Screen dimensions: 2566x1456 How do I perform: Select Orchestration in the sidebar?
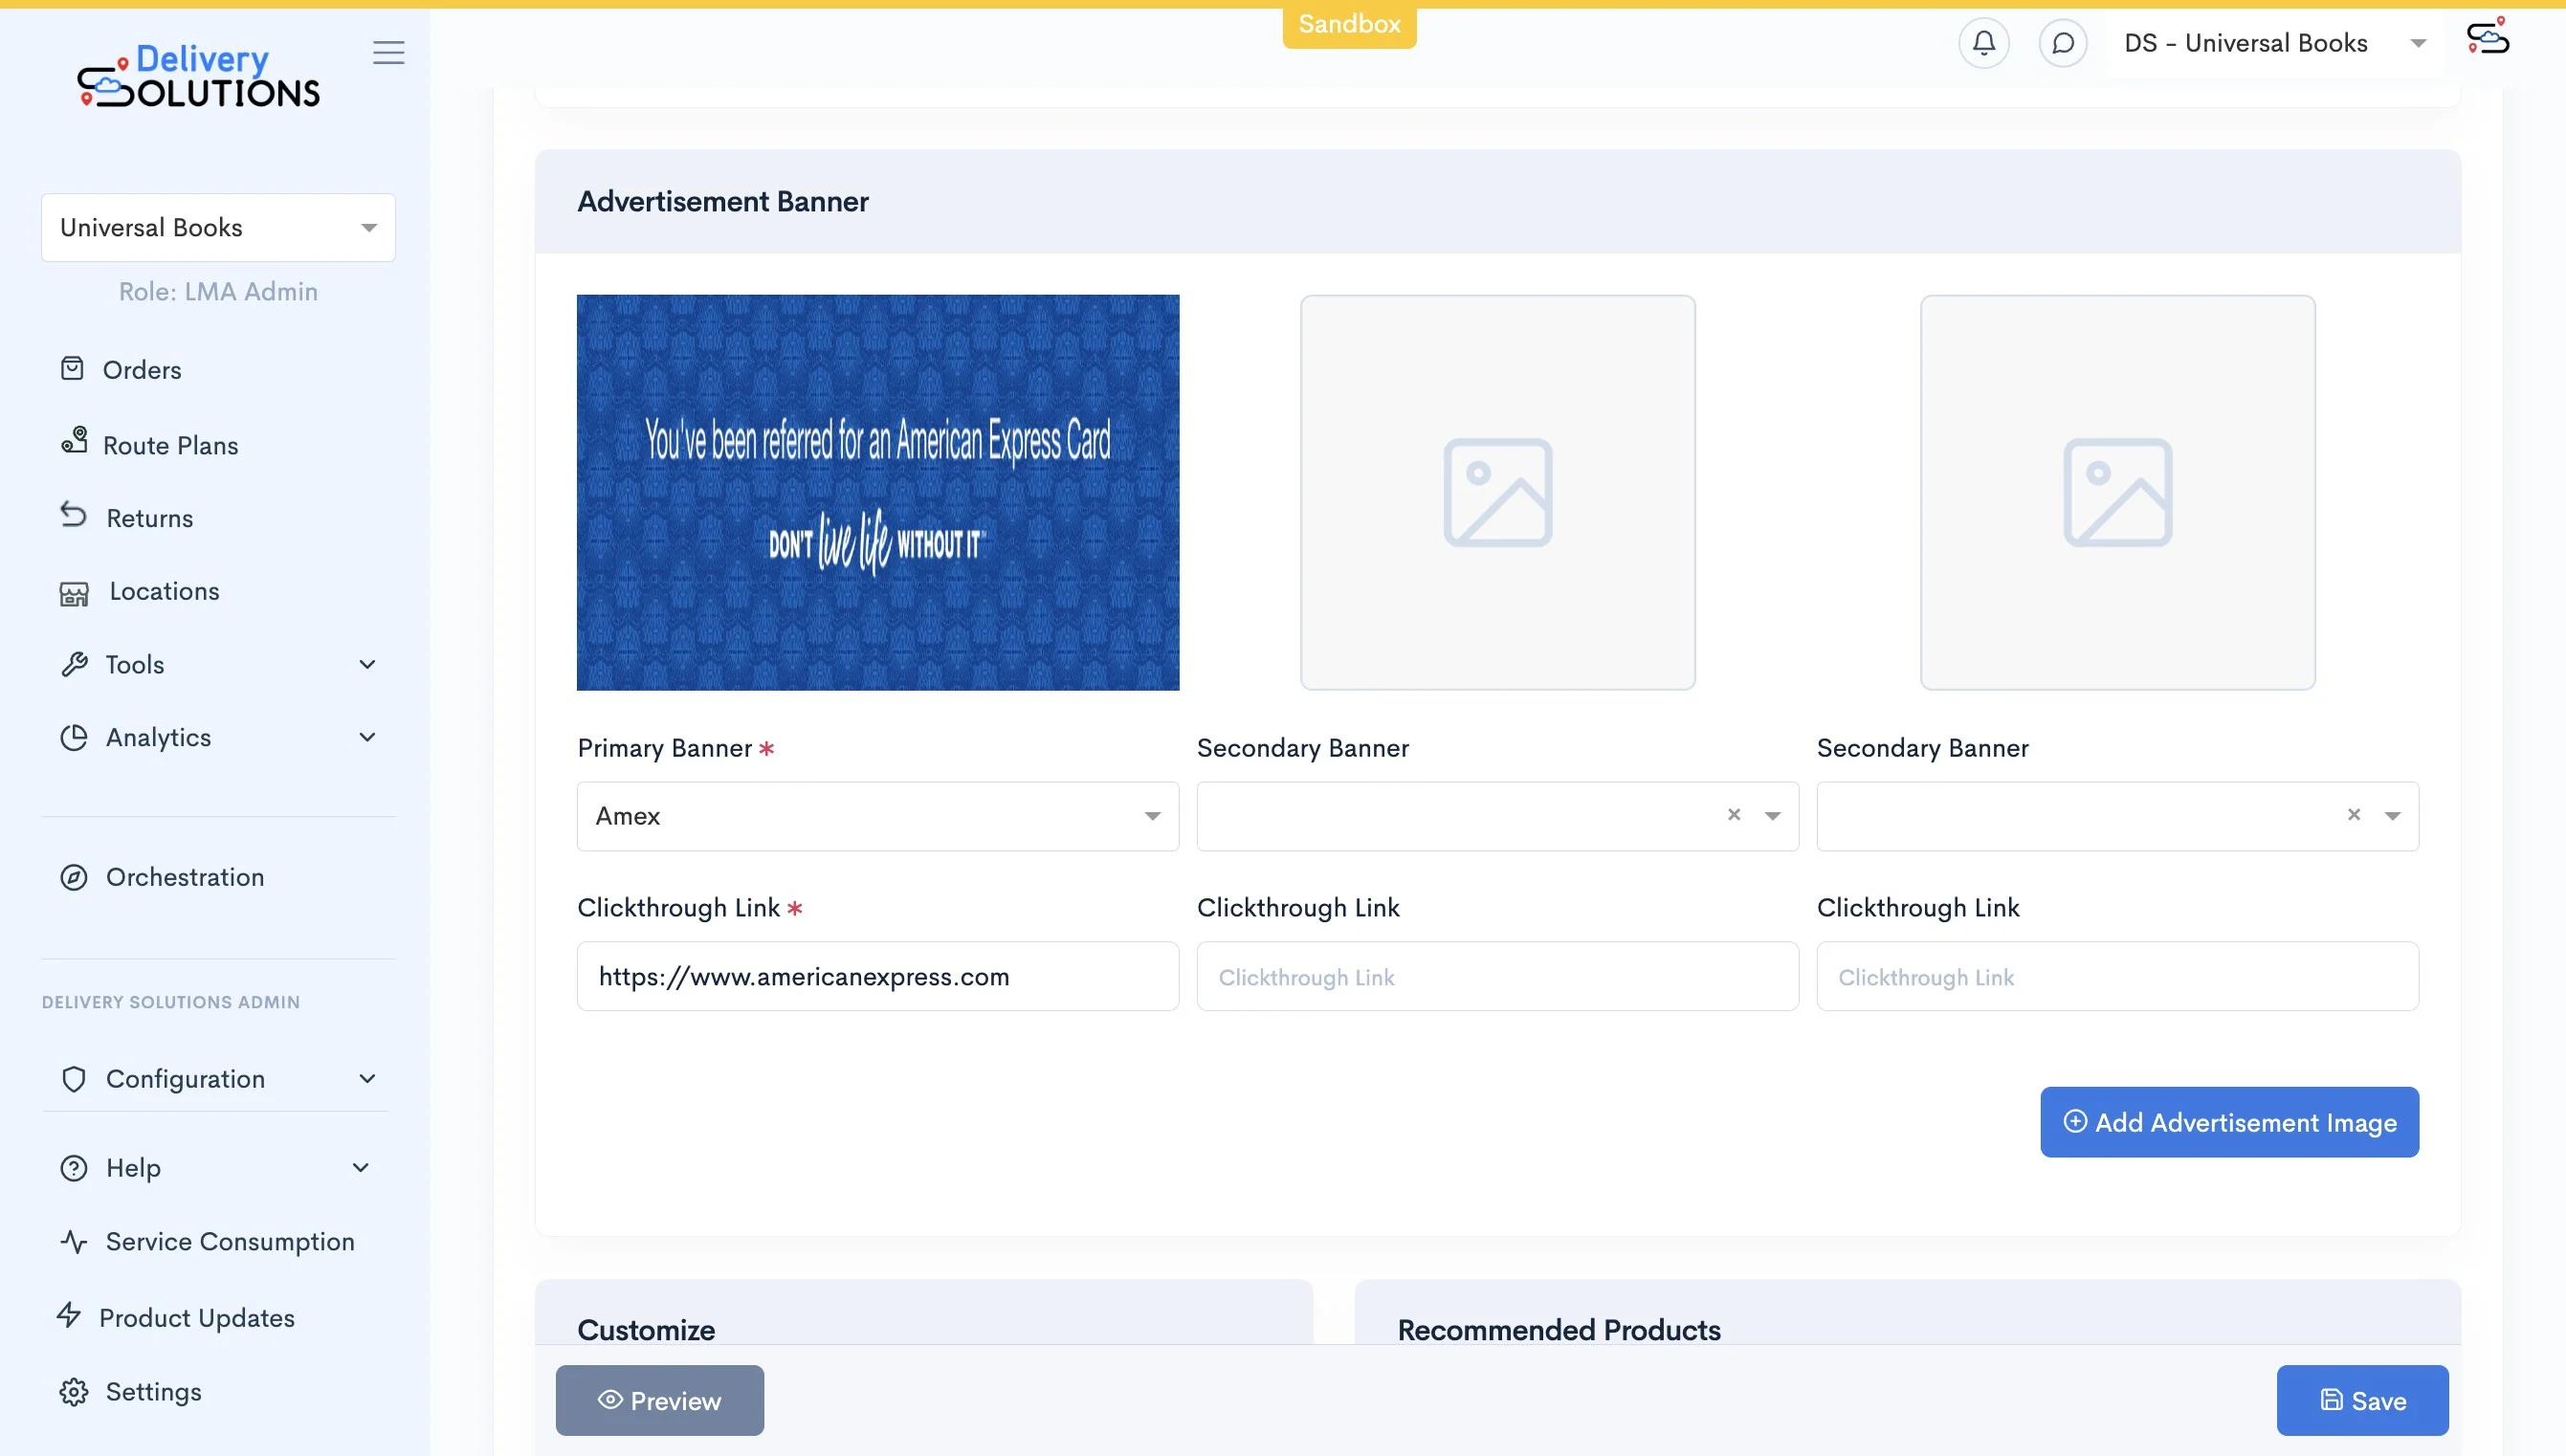click(185, 877)
